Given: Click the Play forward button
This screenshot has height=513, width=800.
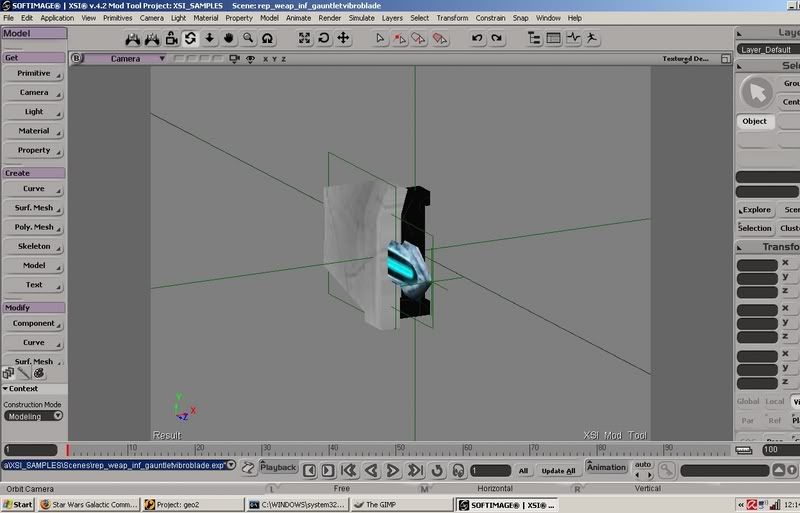Looking at the screenshot, I should pyautogui.click(x=392, y=470).
